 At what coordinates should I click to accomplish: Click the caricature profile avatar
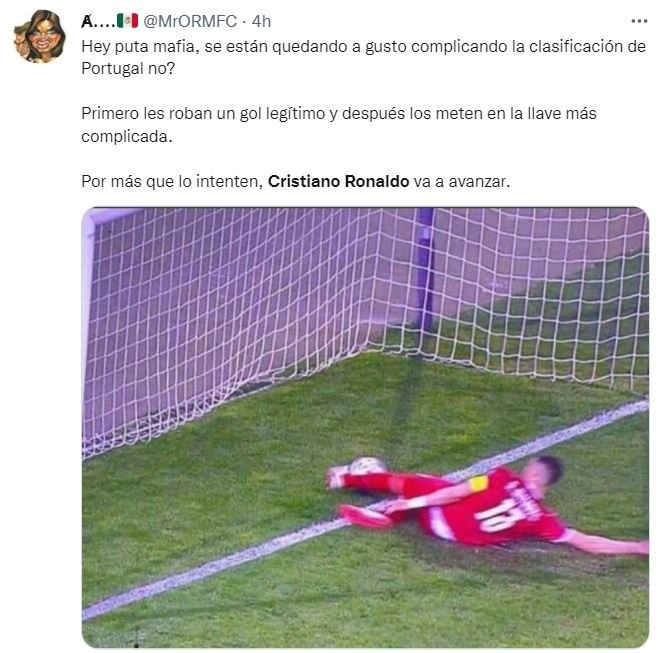(40, 36)
